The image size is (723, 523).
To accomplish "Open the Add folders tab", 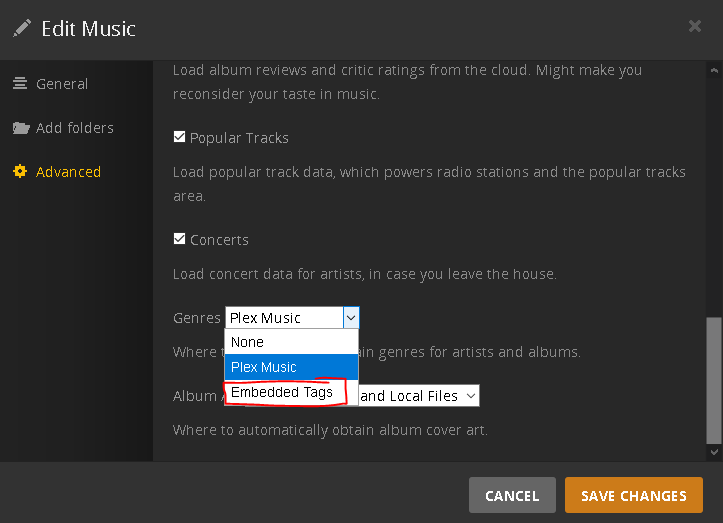I will [x=75, y=128].
